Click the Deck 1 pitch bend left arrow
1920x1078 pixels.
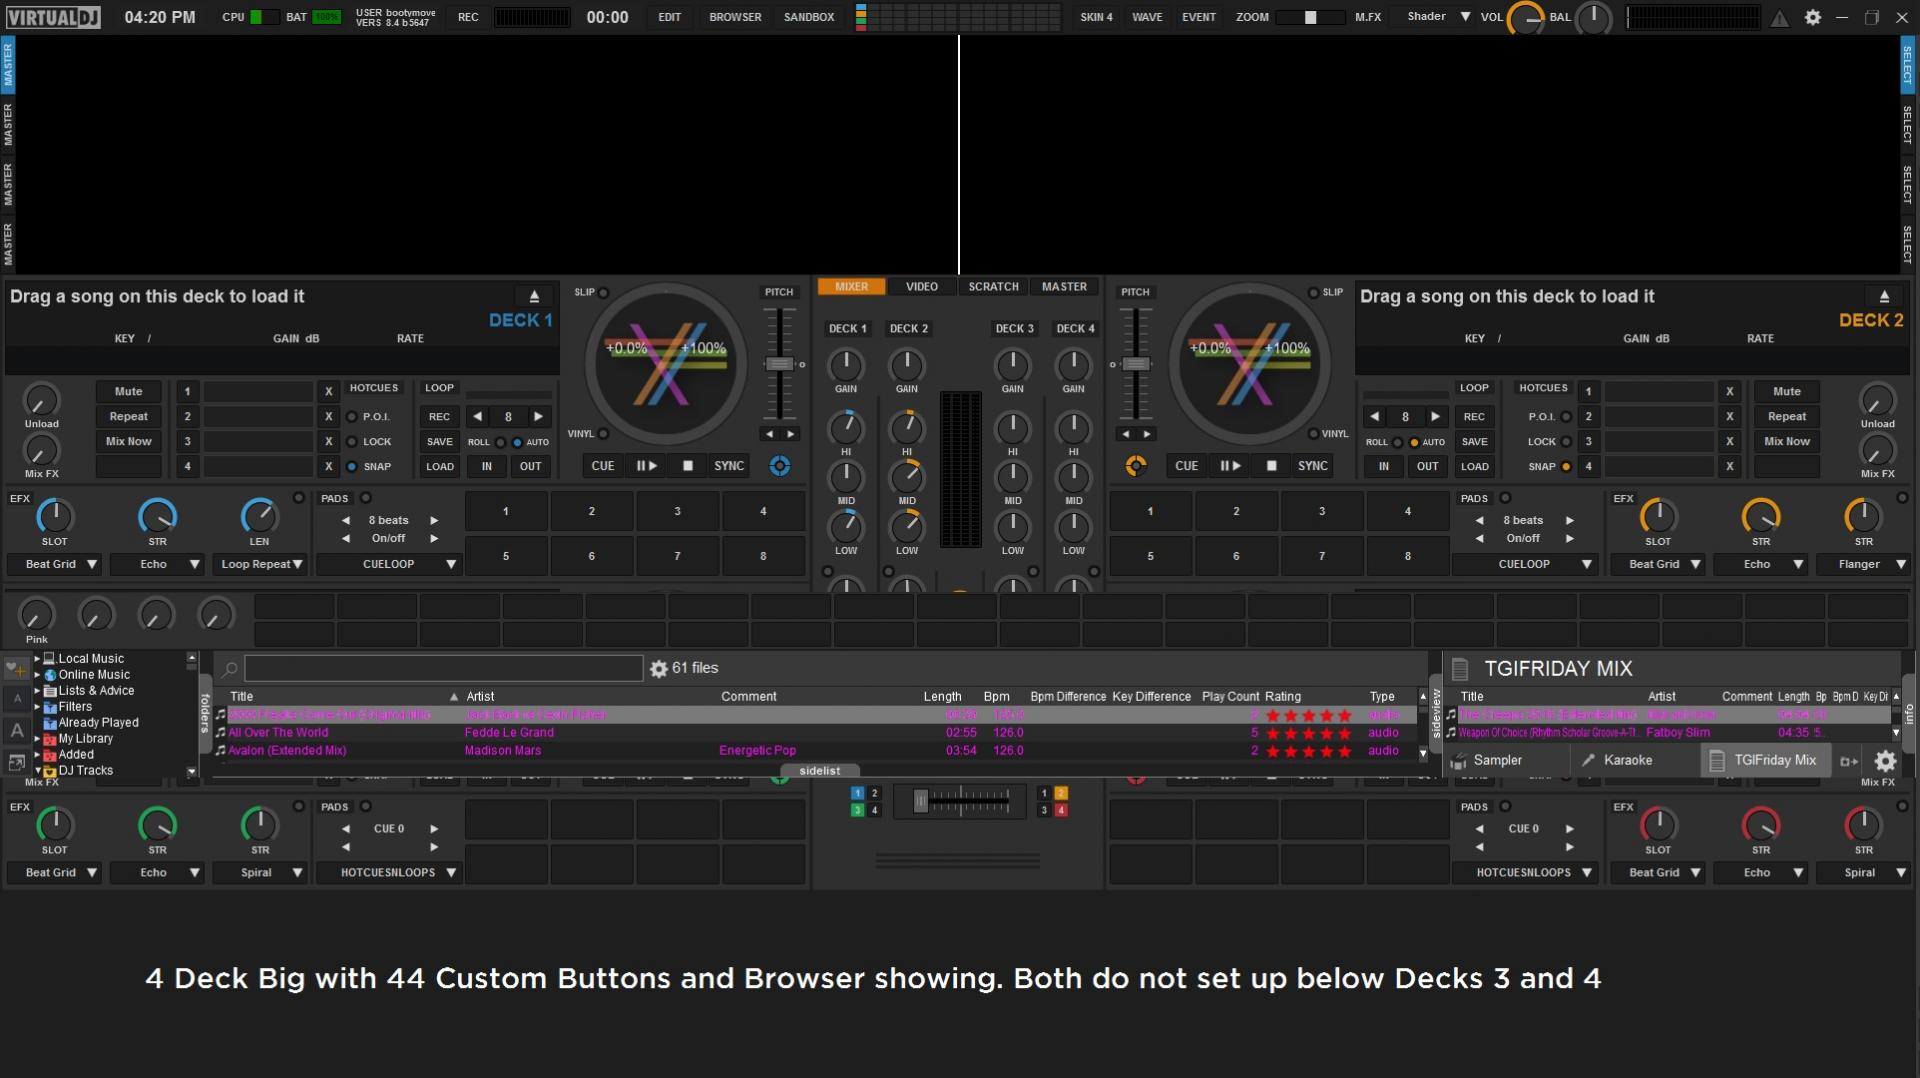point(769,434)
